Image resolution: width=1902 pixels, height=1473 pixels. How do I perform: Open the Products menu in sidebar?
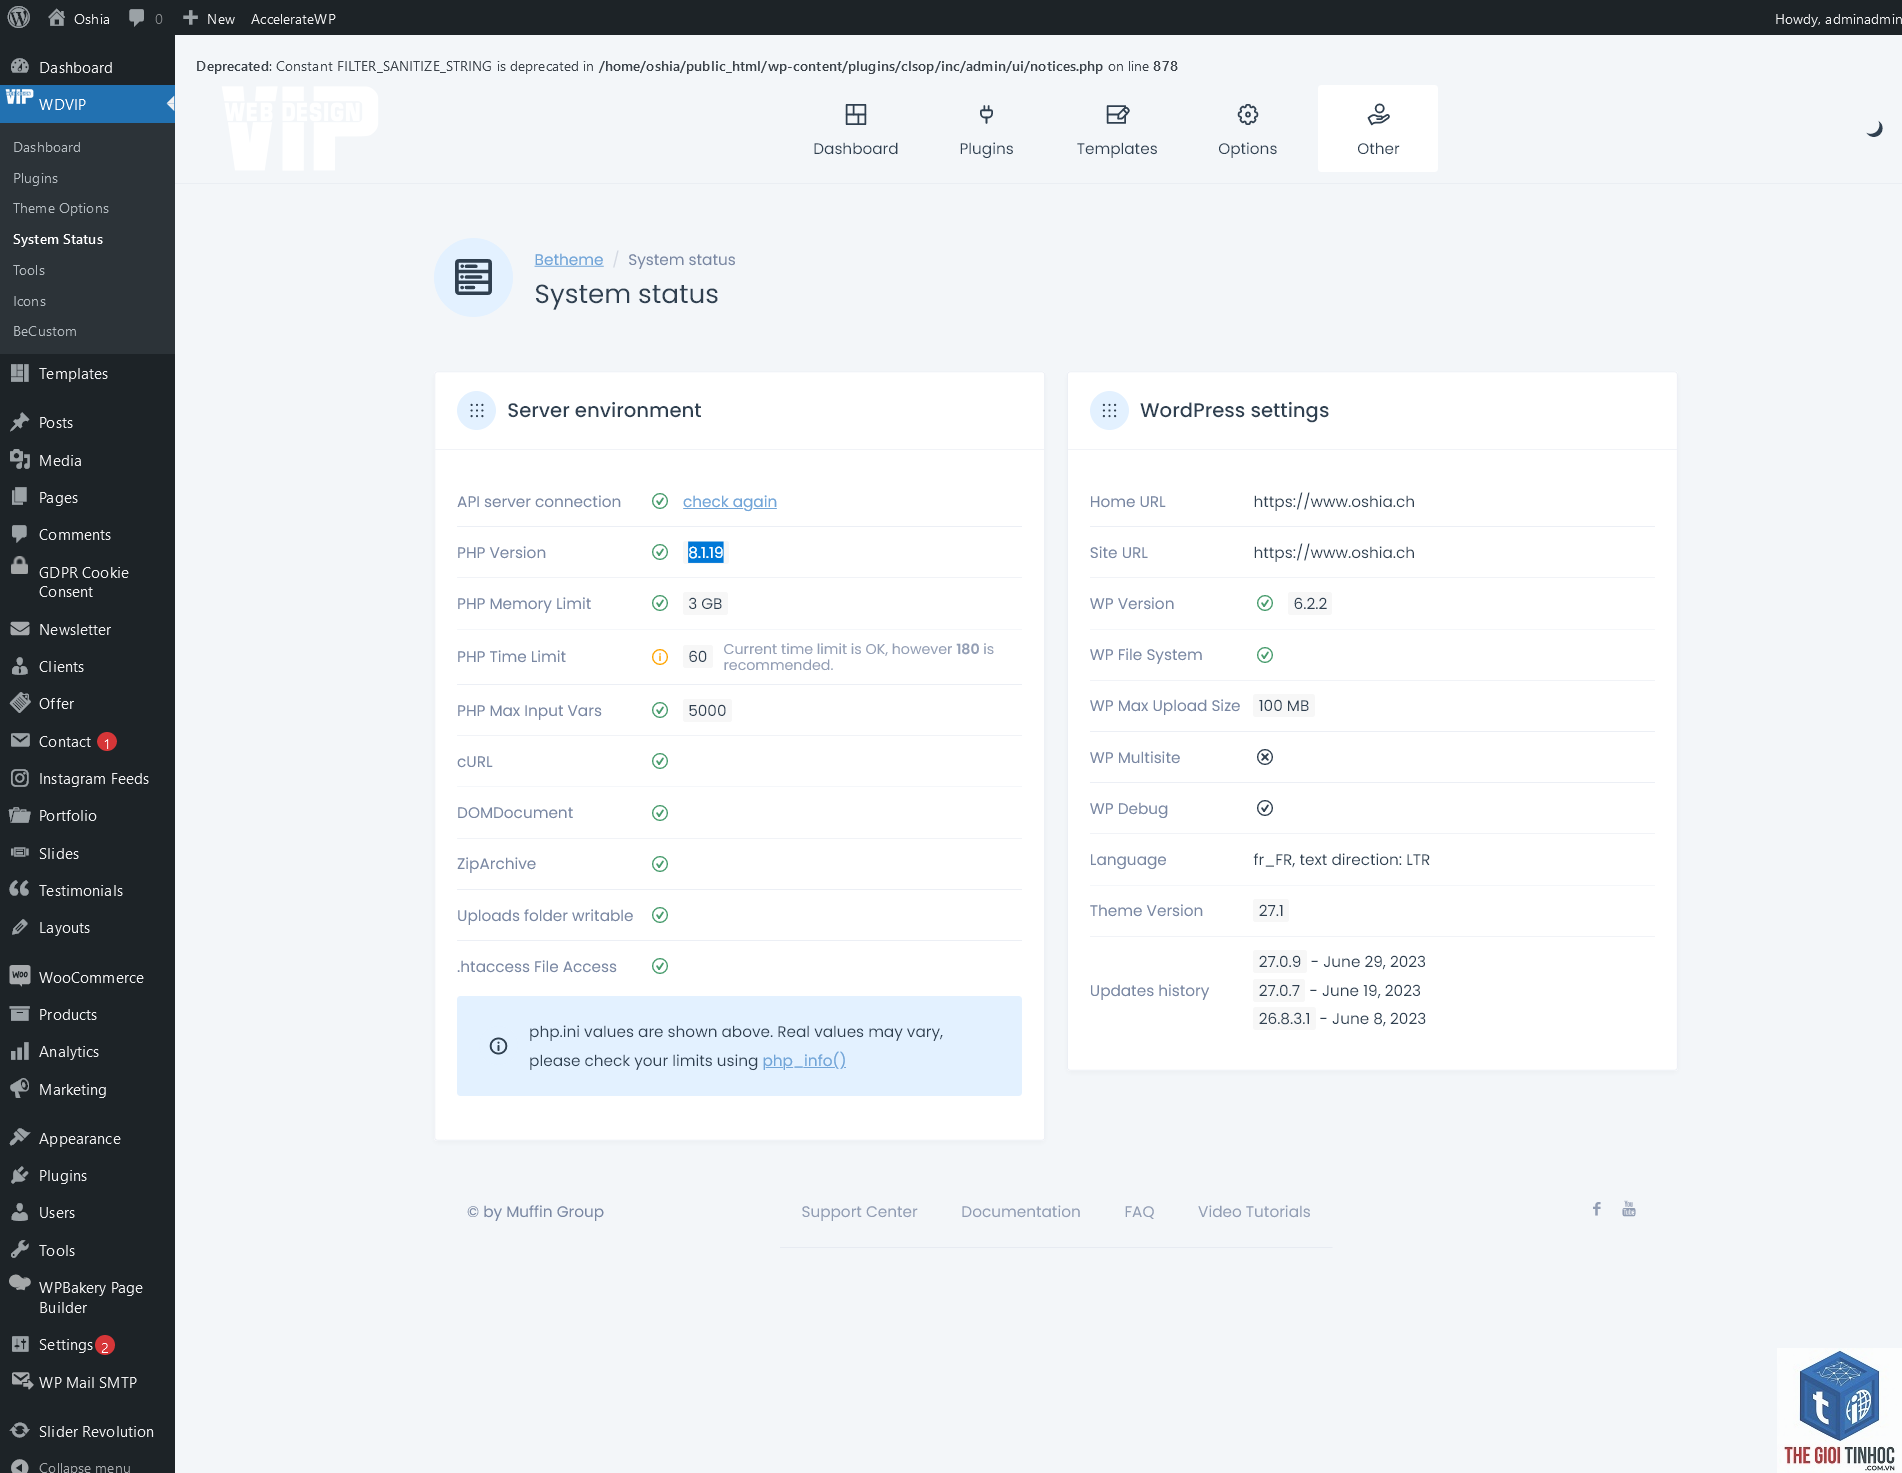(x=87, y=1014)
